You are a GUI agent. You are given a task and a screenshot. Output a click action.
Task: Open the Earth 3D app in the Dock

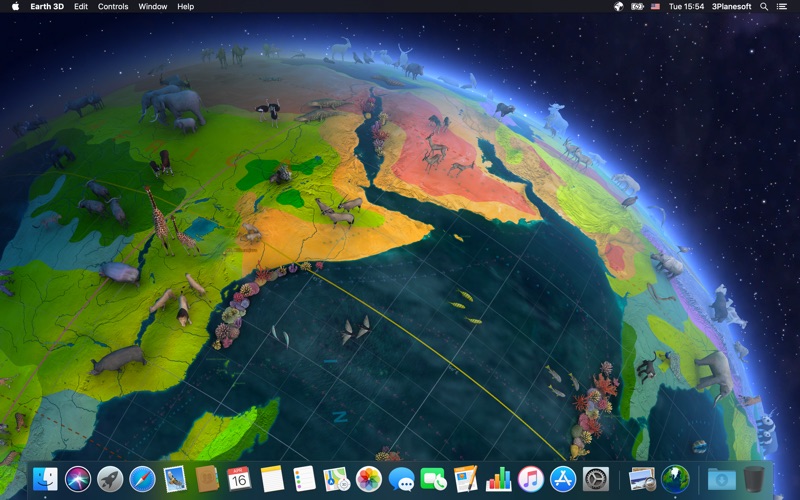pyautogui.click(x=675, y=479)
